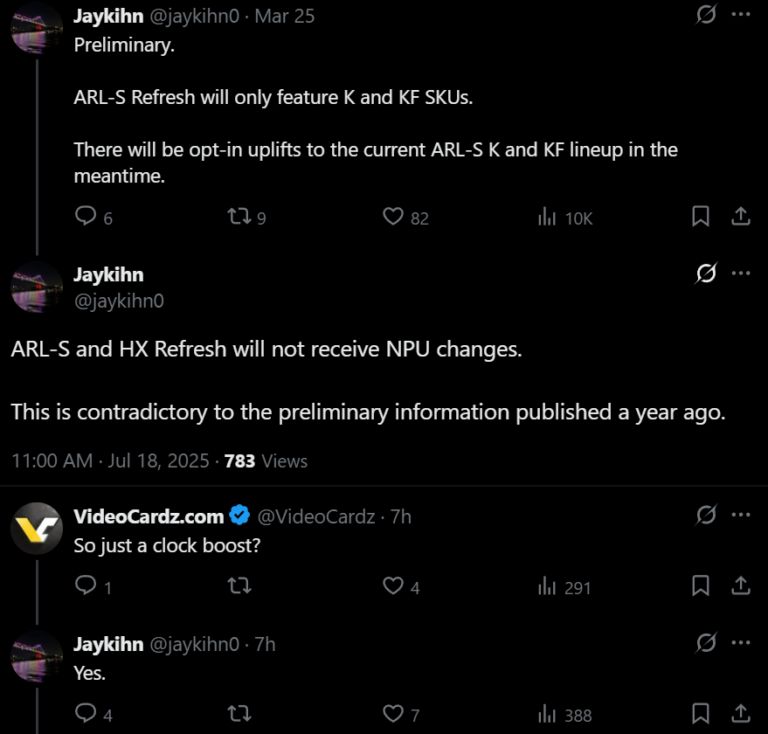Open more options on the Mar 25 tweet
This screenshot has width=768, height=734.
point(741,16)
